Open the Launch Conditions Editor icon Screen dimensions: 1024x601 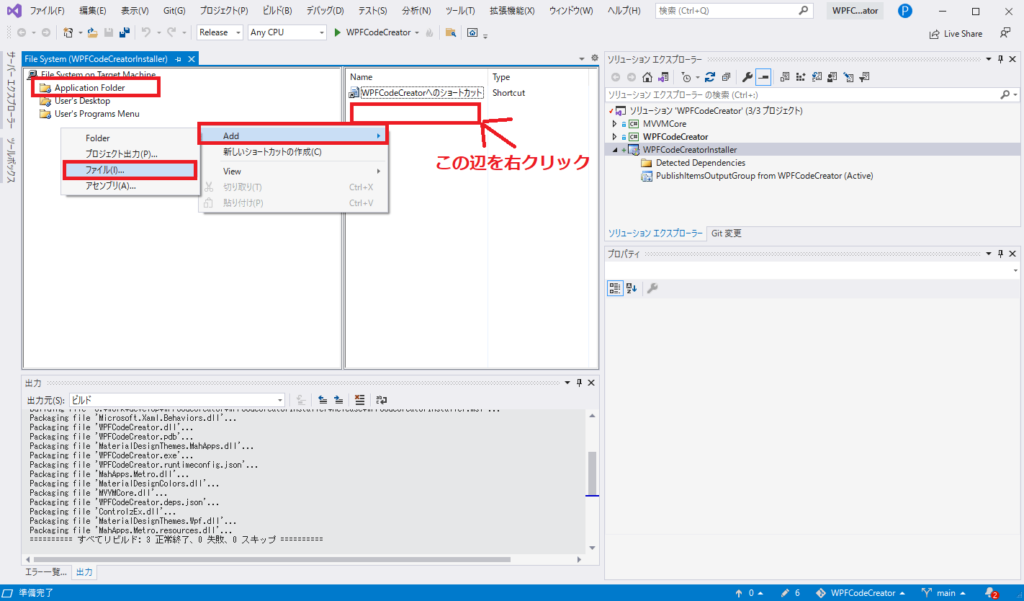[865, 77]
